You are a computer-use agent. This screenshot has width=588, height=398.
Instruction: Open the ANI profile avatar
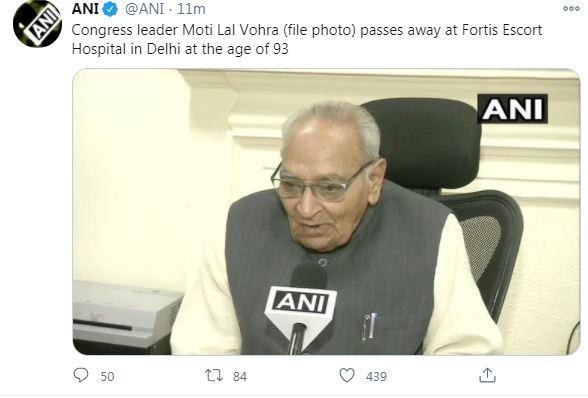[x=37, y=24]
